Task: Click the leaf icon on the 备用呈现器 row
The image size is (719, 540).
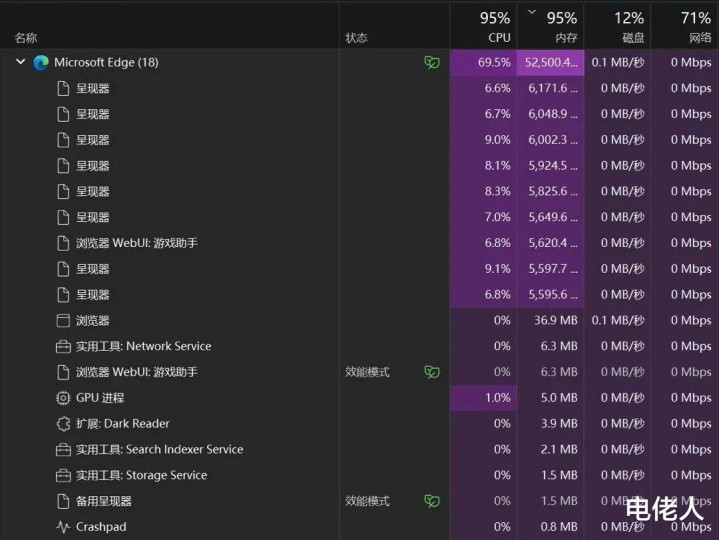Action: [431, 501]
